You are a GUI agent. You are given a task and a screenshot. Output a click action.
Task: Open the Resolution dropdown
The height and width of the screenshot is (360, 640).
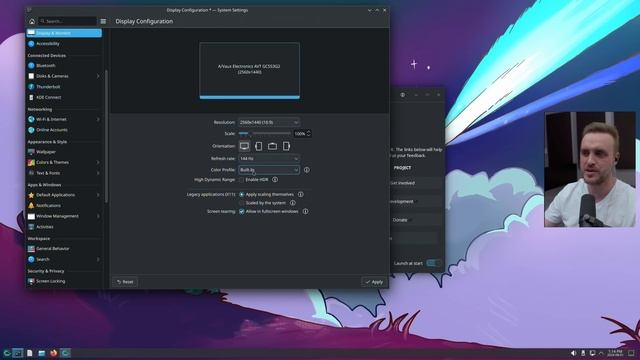[269, 122]
